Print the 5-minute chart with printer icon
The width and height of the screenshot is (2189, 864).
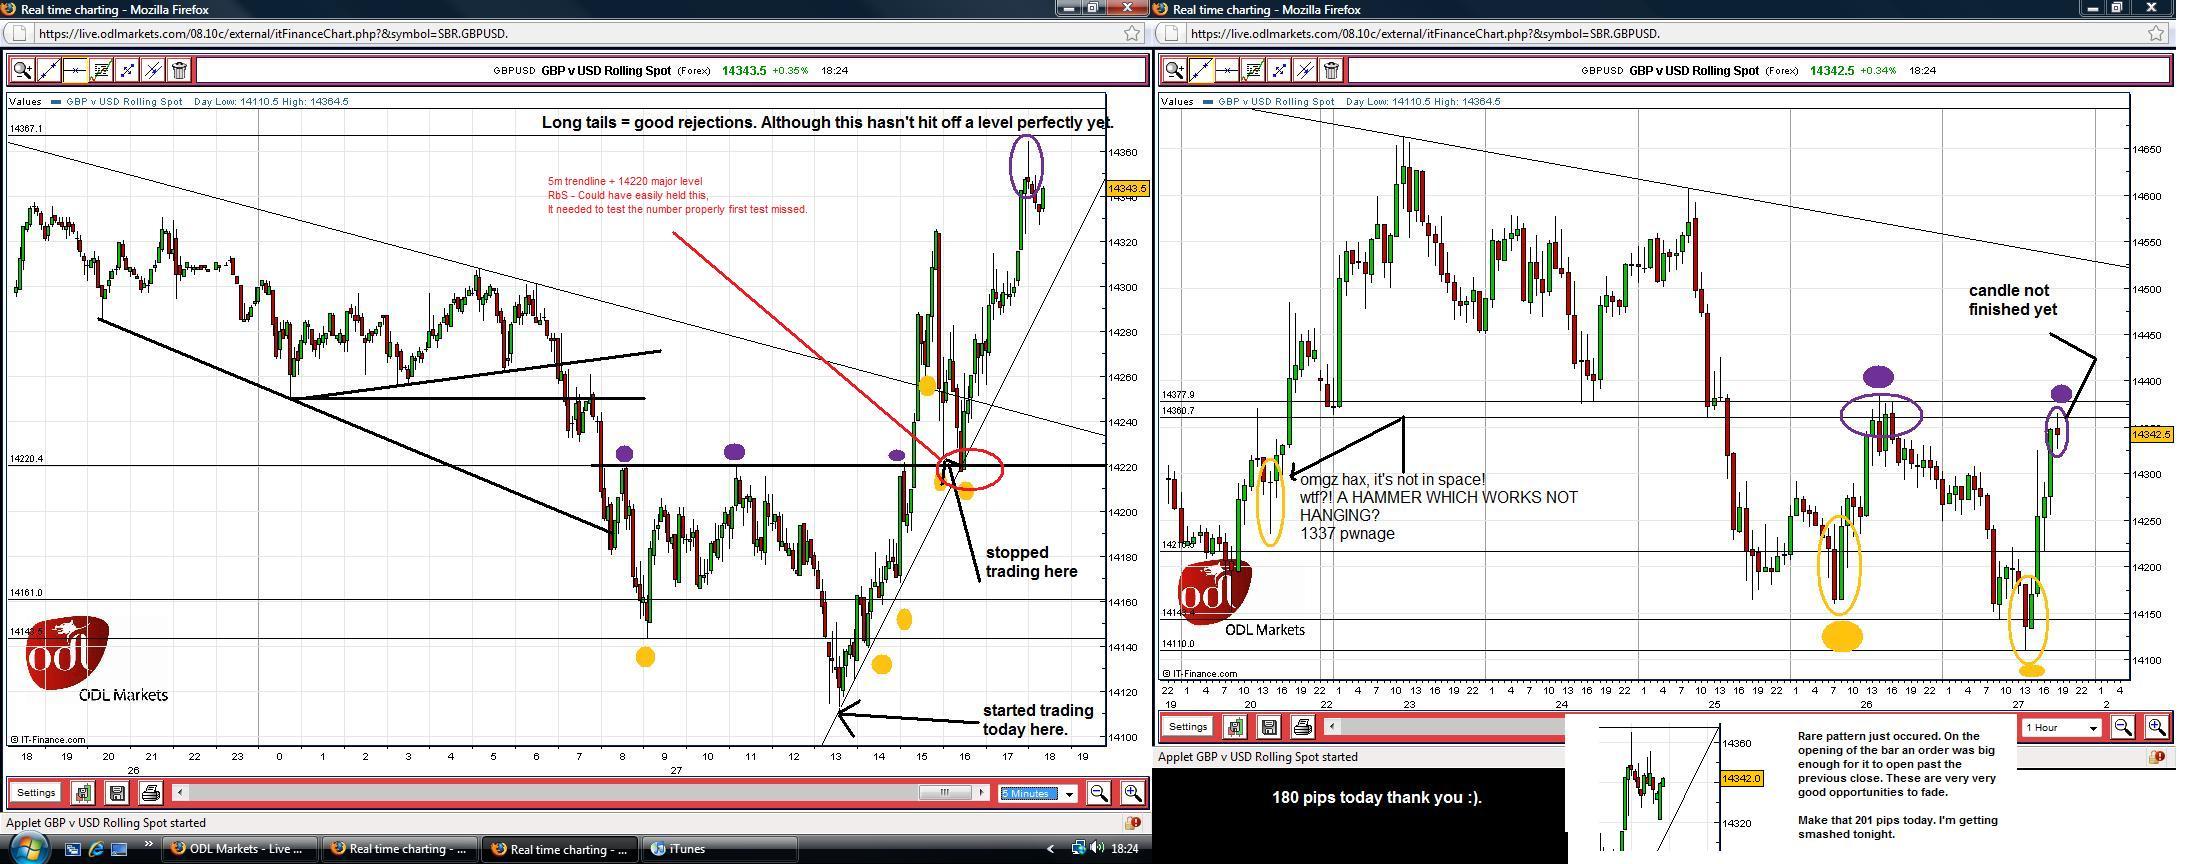point(150,793)
